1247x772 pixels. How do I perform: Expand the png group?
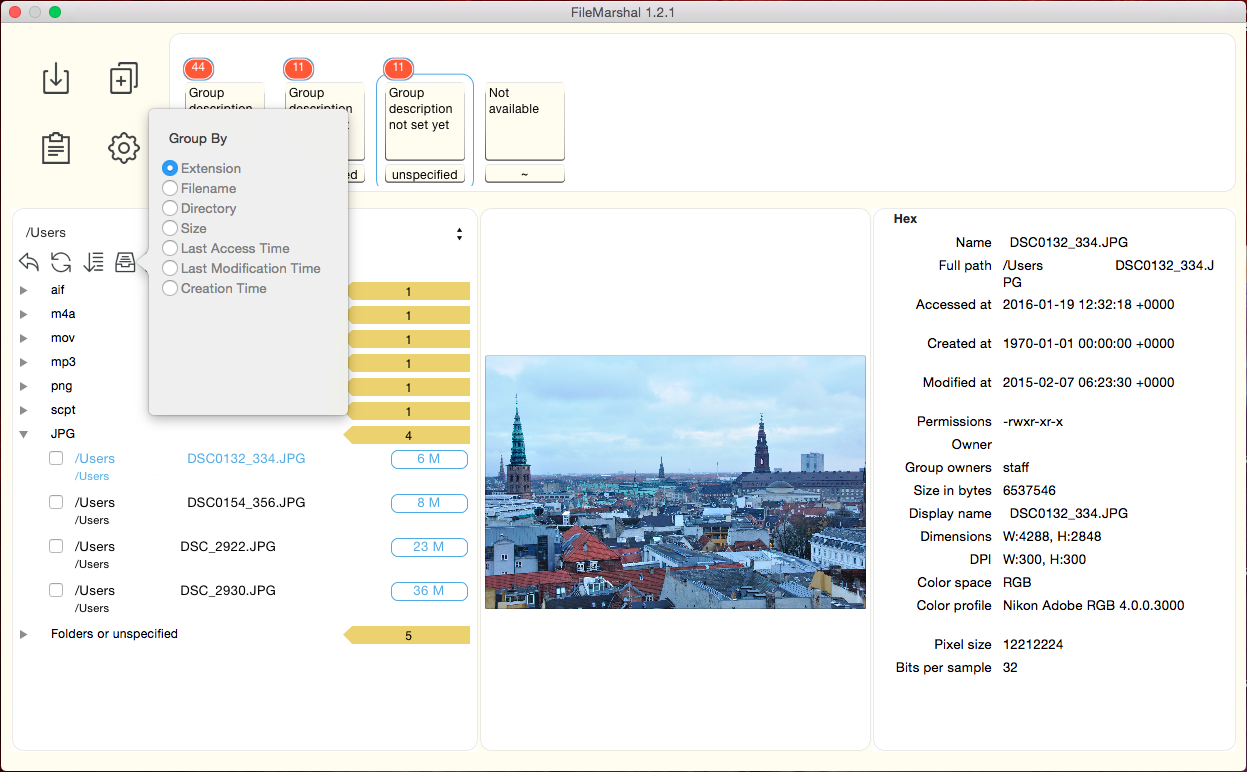[24, 386]
